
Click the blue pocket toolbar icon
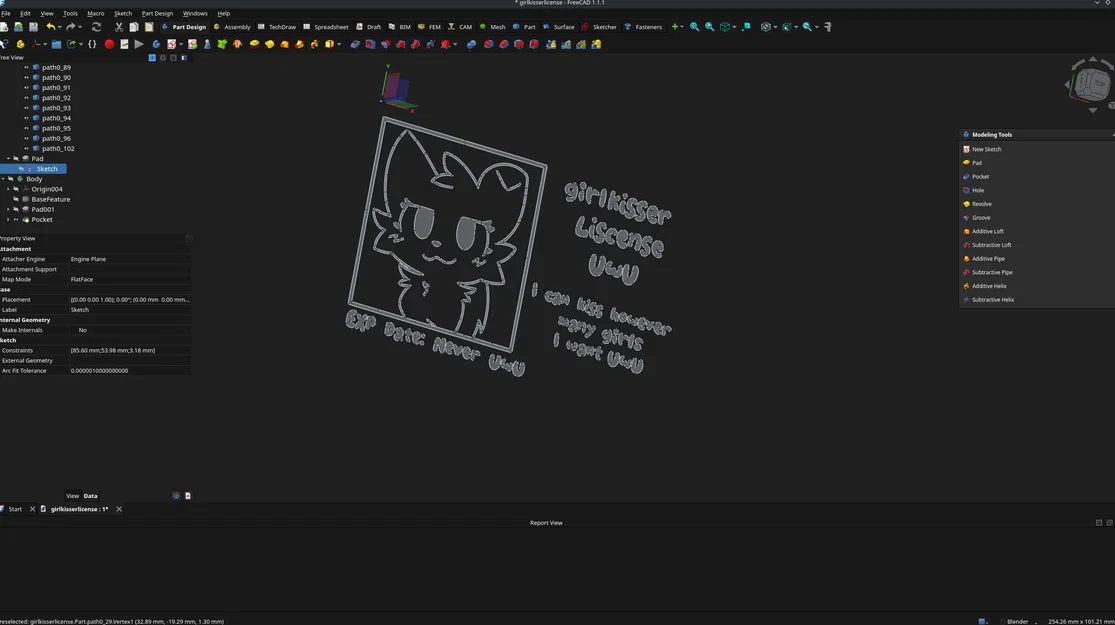tap(355, 44)
